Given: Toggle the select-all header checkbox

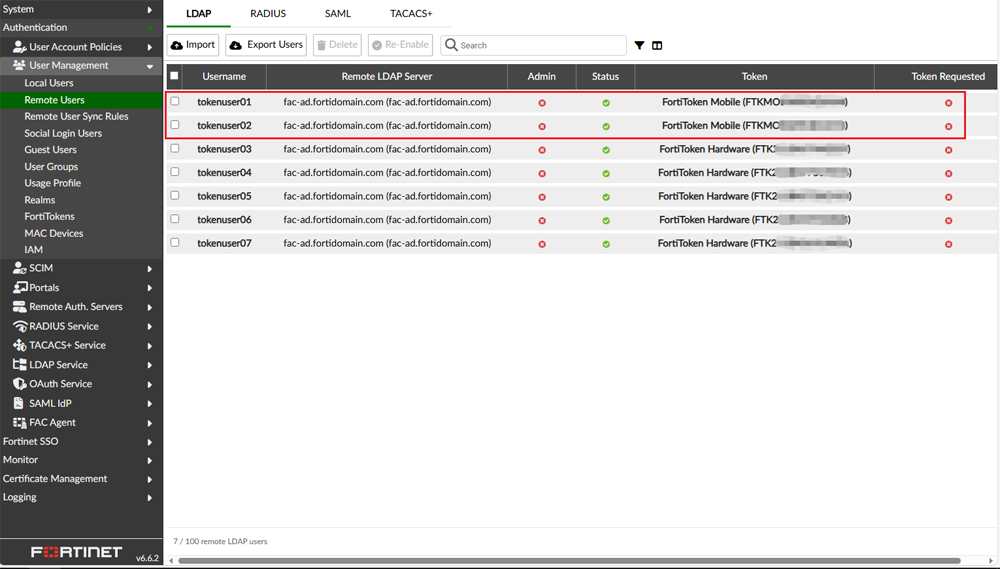Looking at the screenshot, I should tap(175, 76).
